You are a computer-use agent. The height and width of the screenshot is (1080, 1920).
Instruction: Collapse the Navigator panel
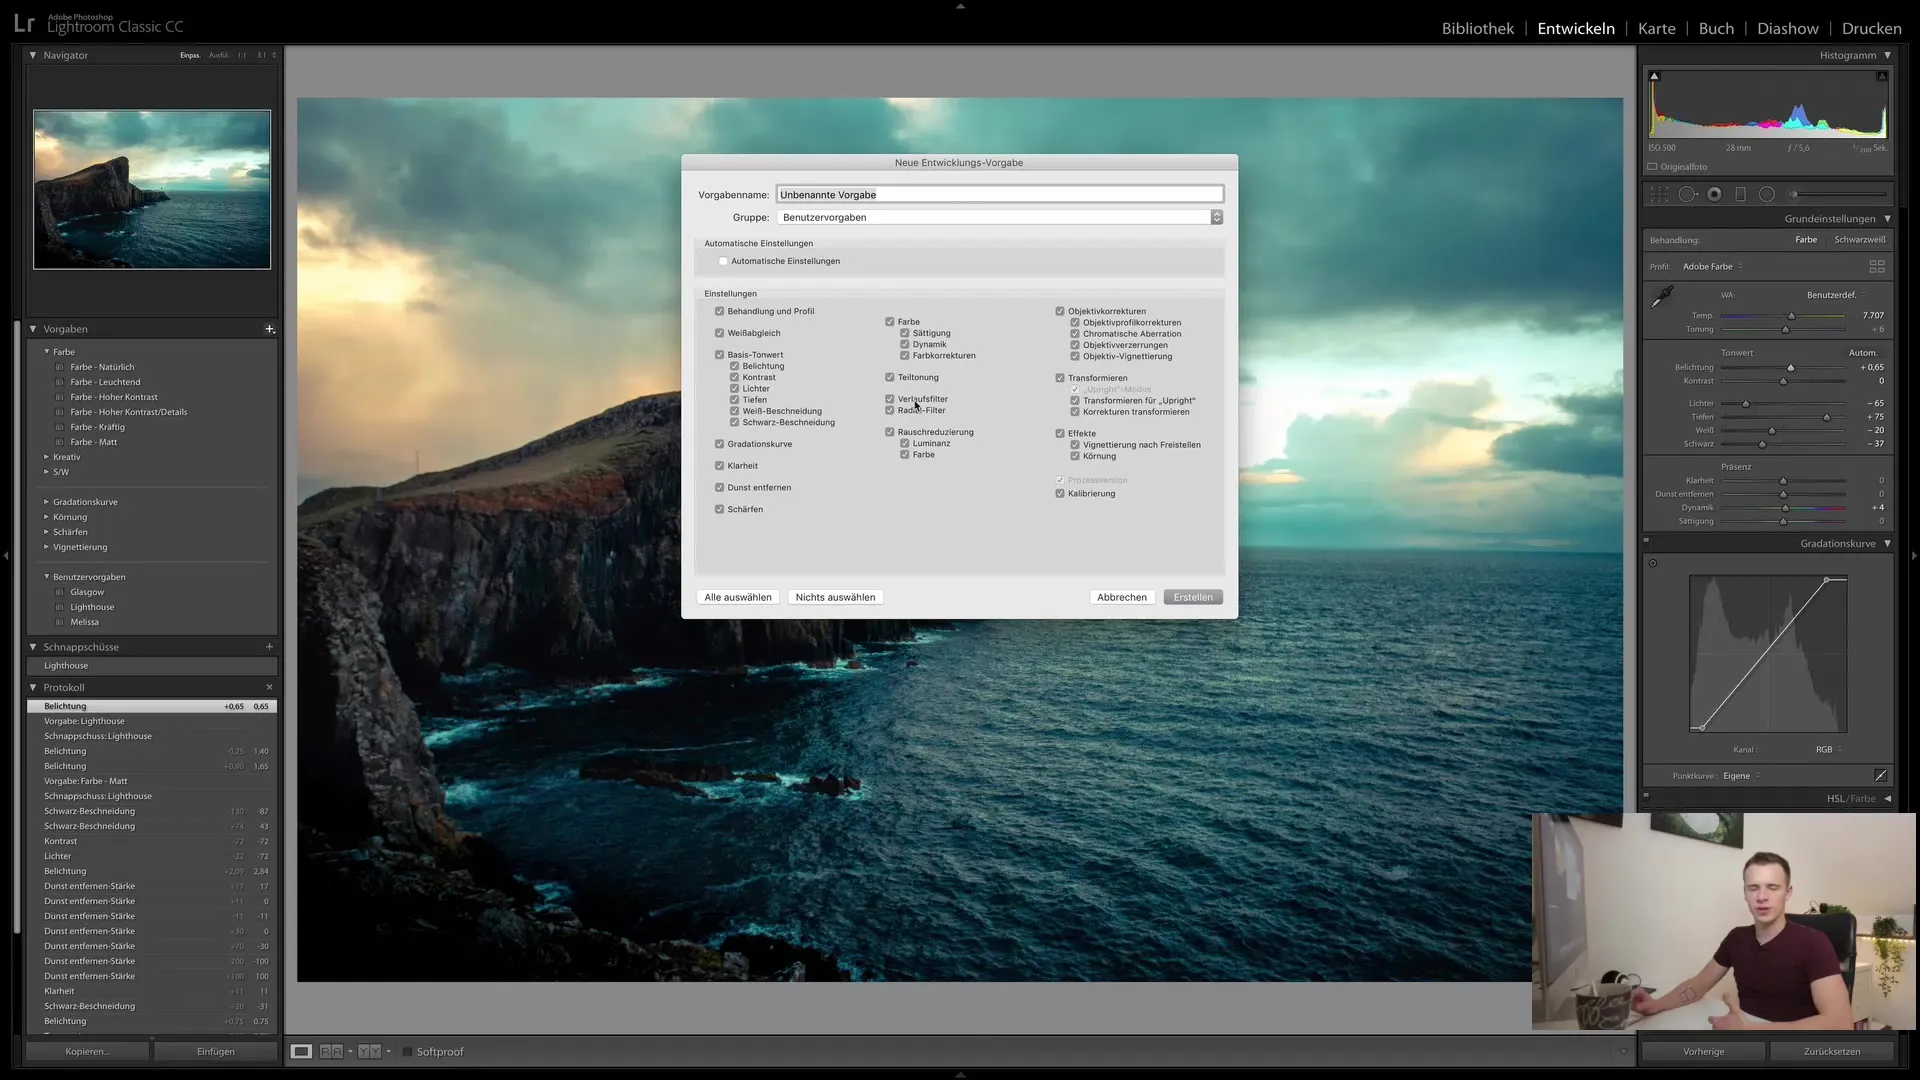pos(33,56)
